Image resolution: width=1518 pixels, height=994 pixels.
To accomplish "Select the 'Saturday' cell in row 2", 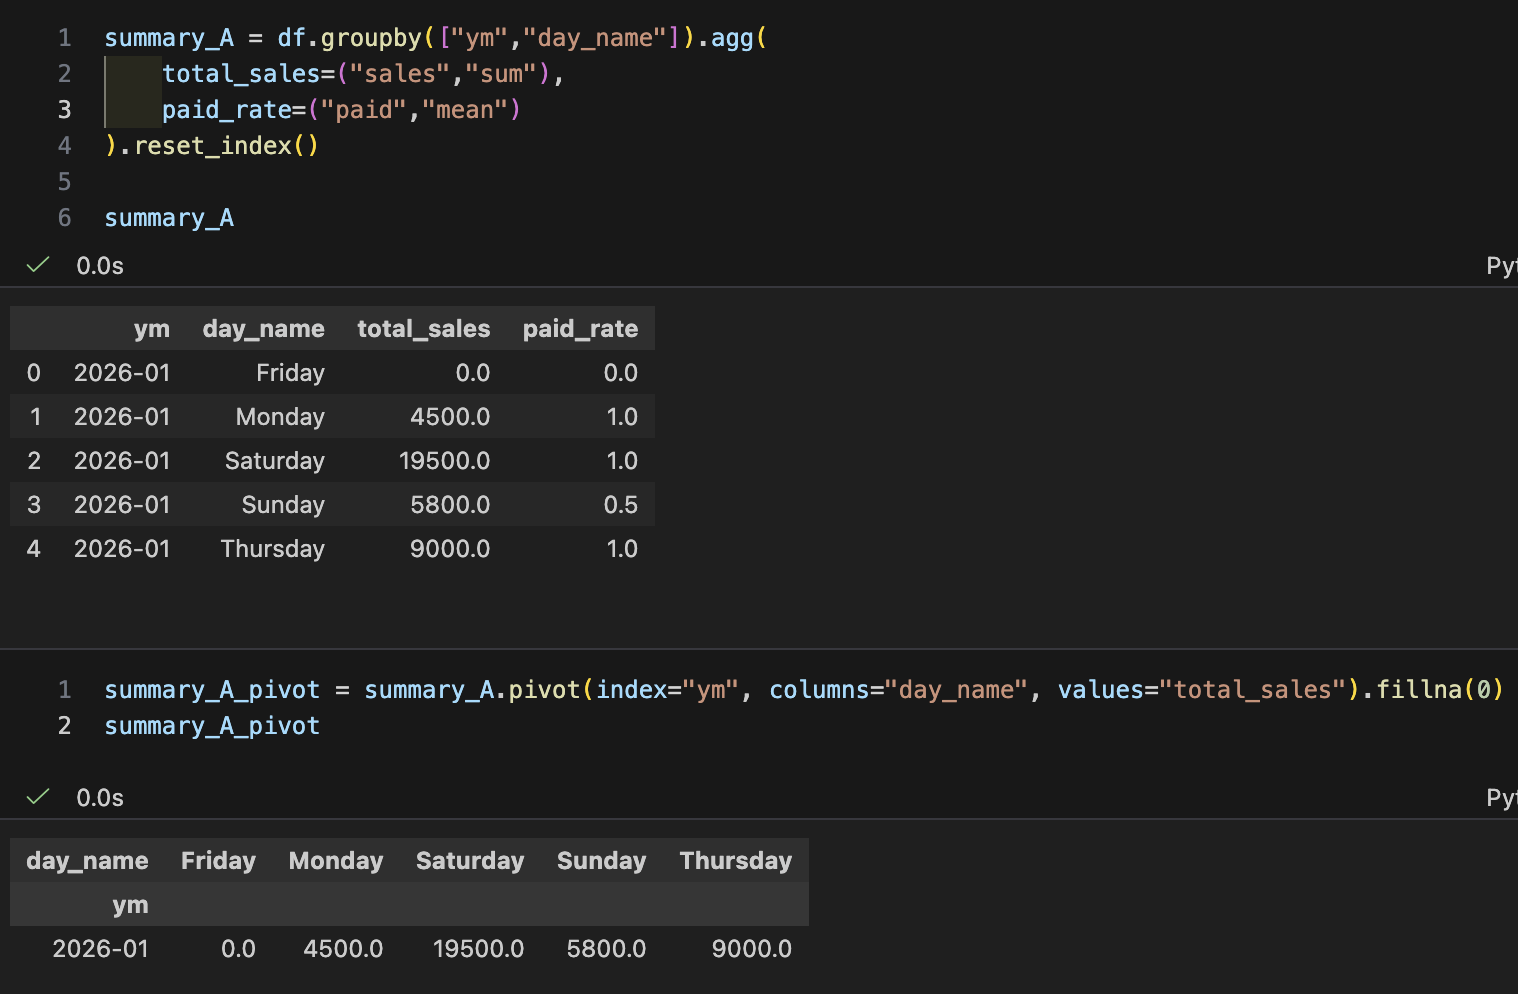I will [275, 461].
